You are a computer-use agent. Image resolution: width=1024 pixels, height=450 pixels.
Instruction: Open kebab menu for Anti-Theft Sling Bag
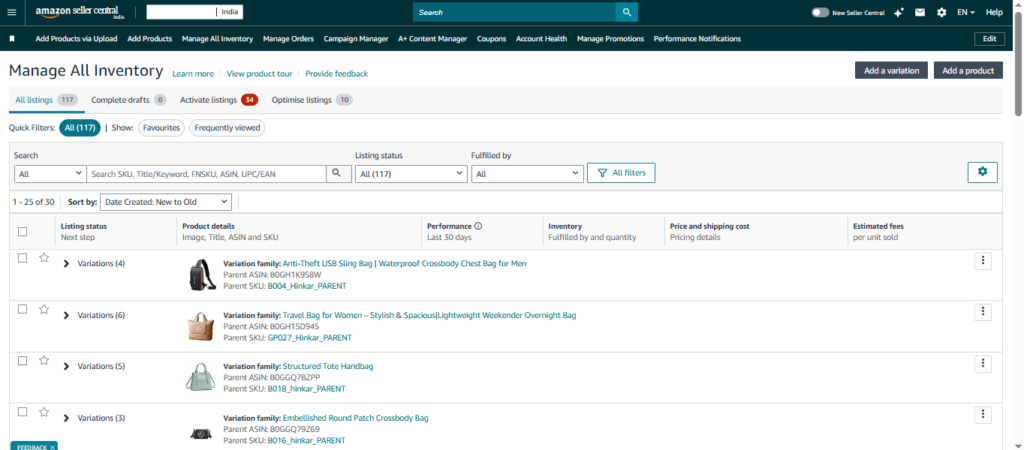[983, 261]
